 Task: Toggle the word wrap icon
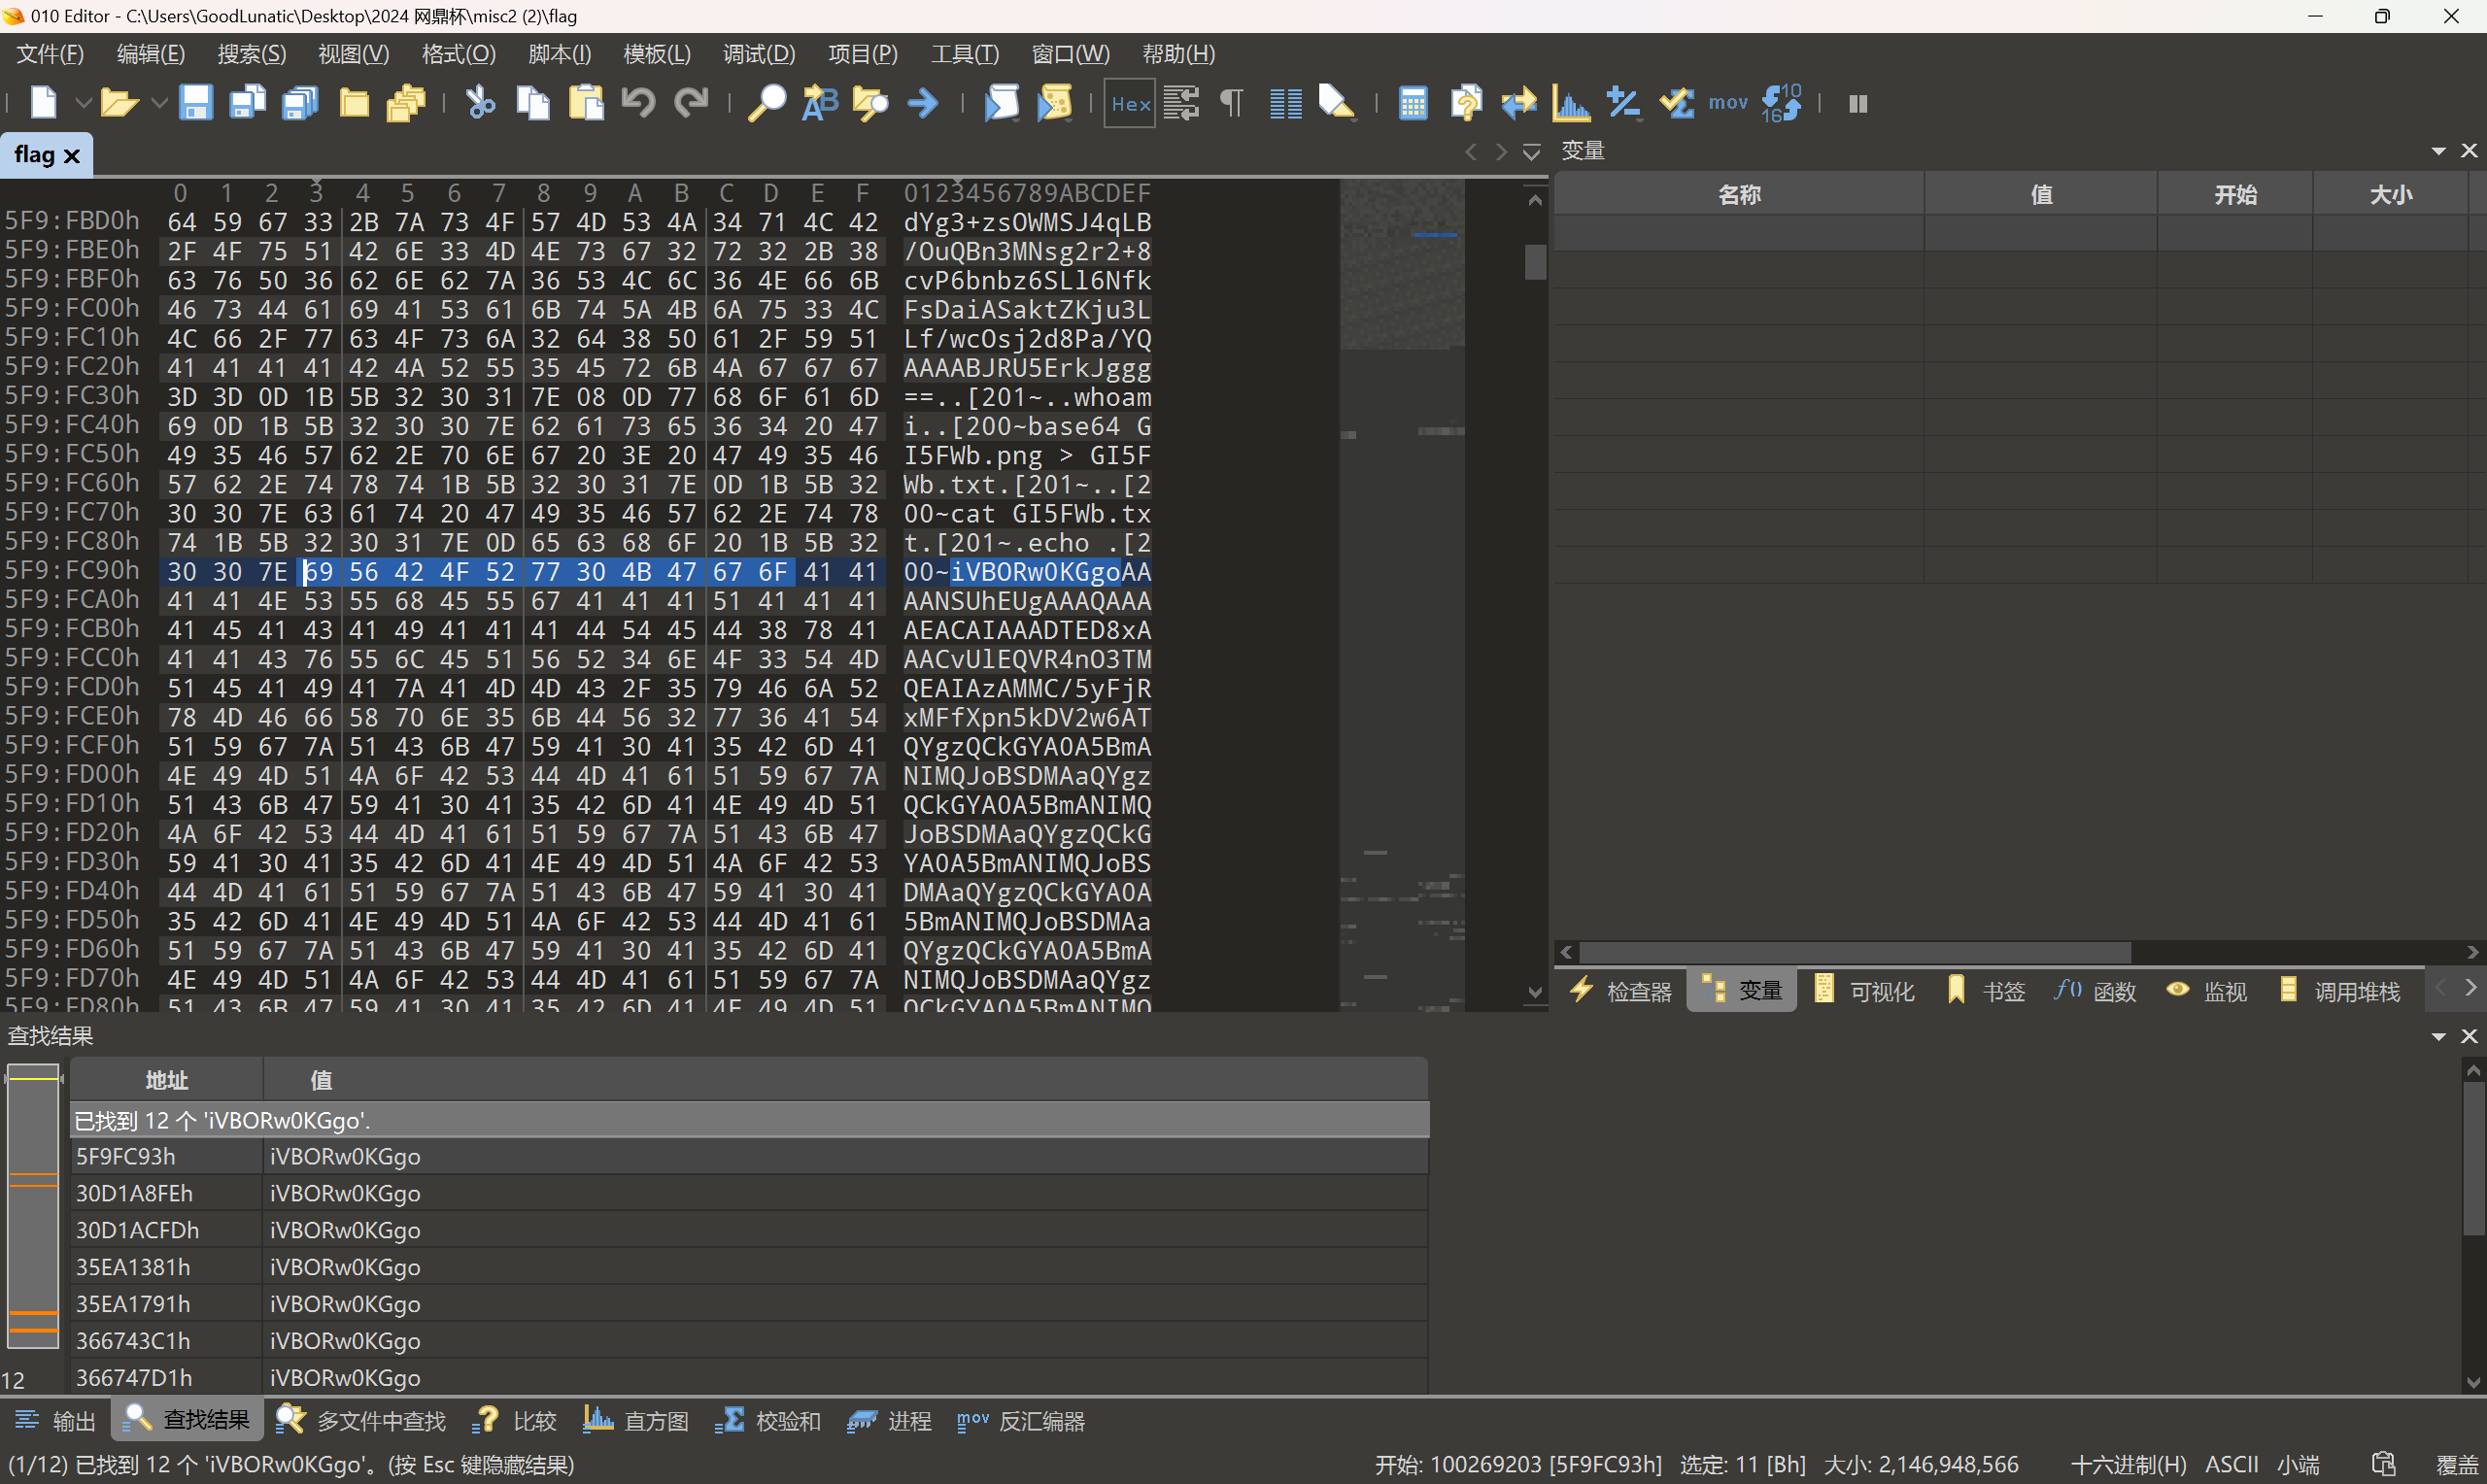tap(1181, 103)
